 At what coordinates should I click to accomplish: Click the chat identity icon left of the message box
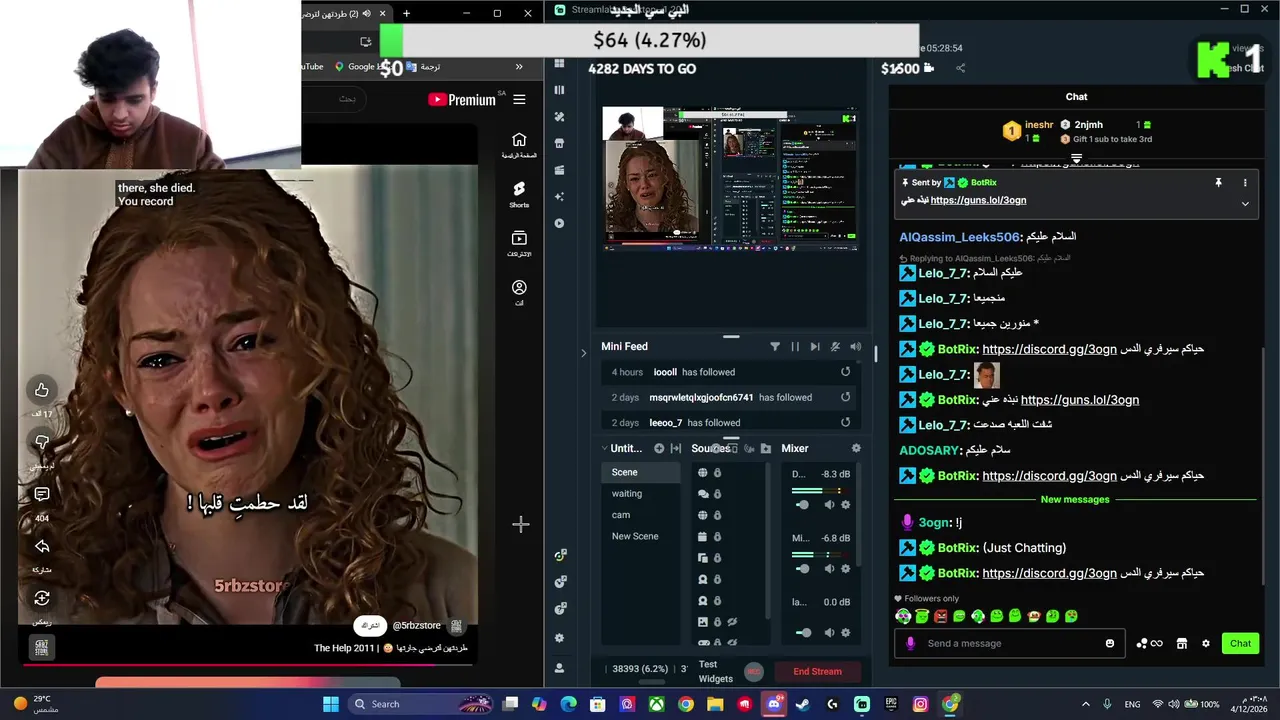910,643
